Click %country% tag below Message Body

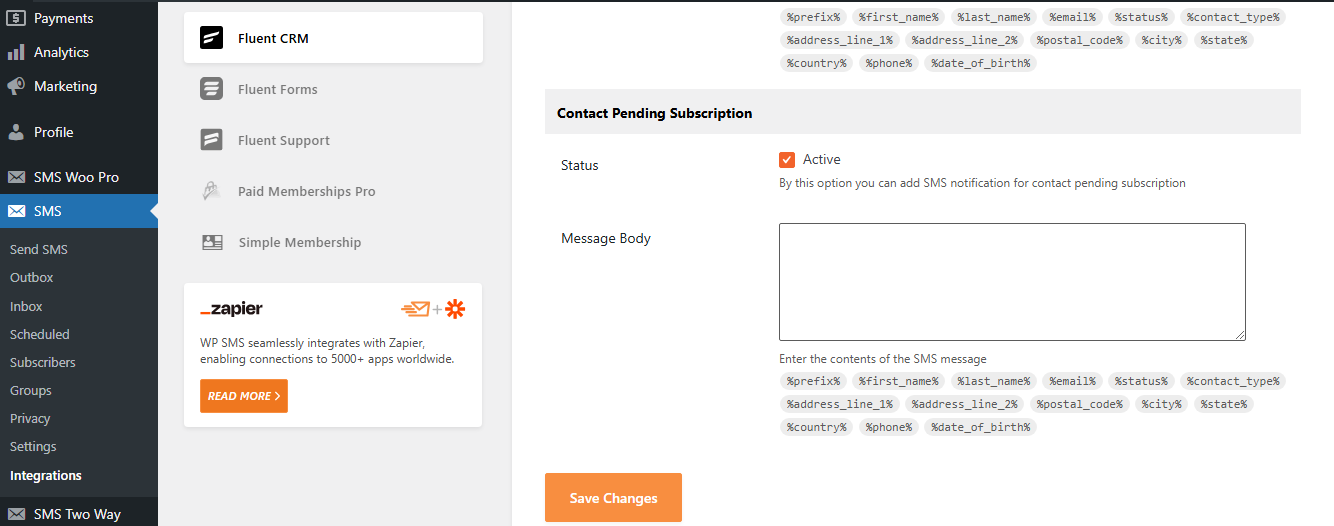click(x=816, y=427)
